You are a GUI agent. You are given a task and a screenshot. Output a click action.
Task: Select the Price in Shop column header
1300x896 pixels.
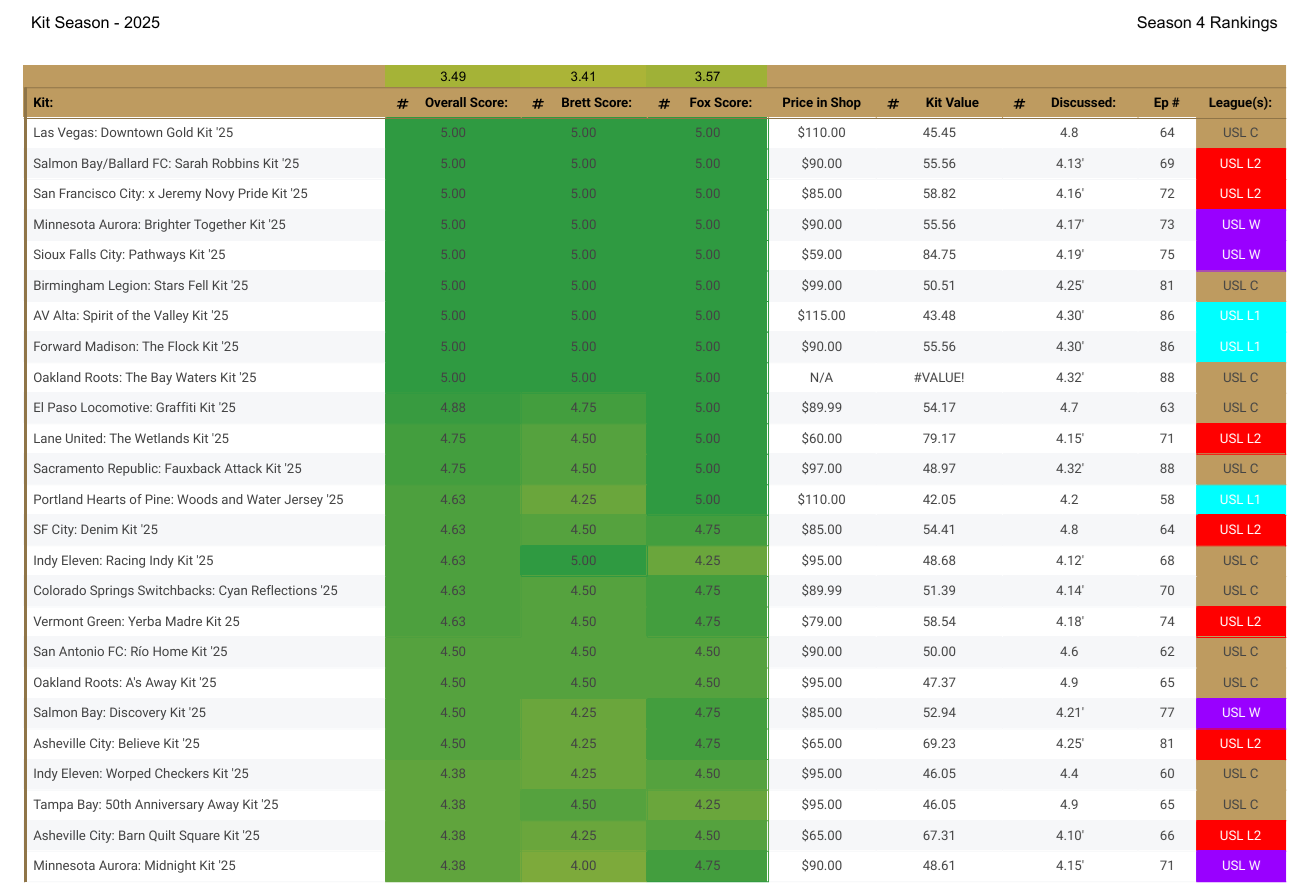821,103
